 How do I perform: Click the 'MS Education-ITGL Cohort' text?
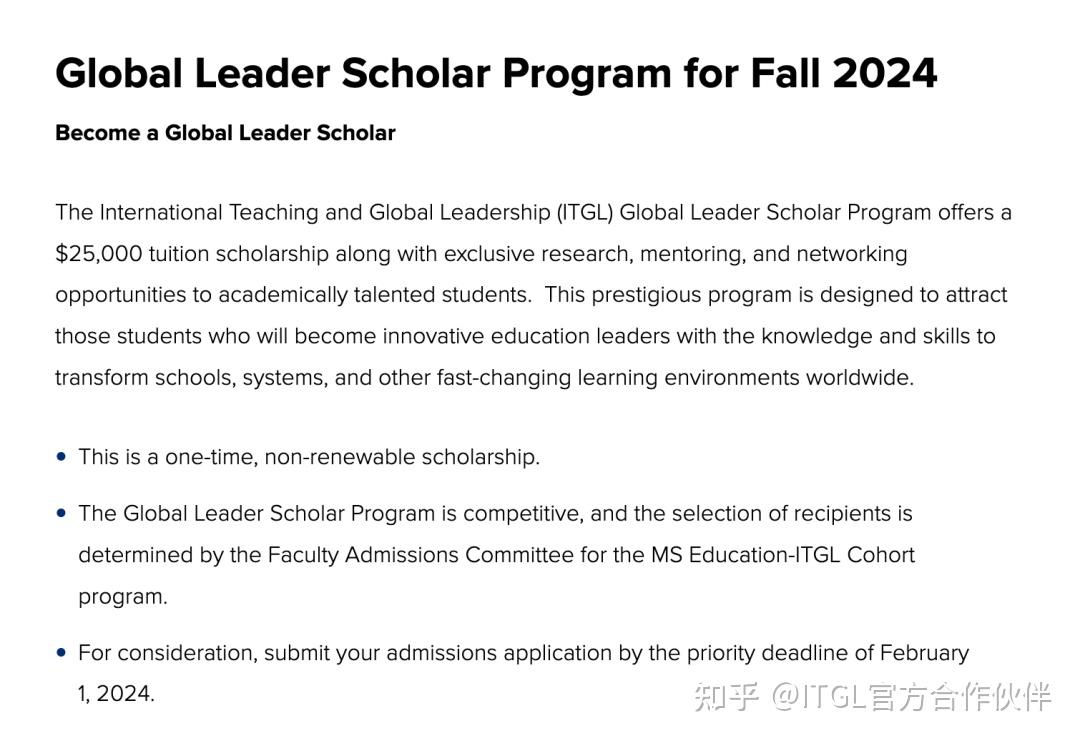[x=782, y=555]
